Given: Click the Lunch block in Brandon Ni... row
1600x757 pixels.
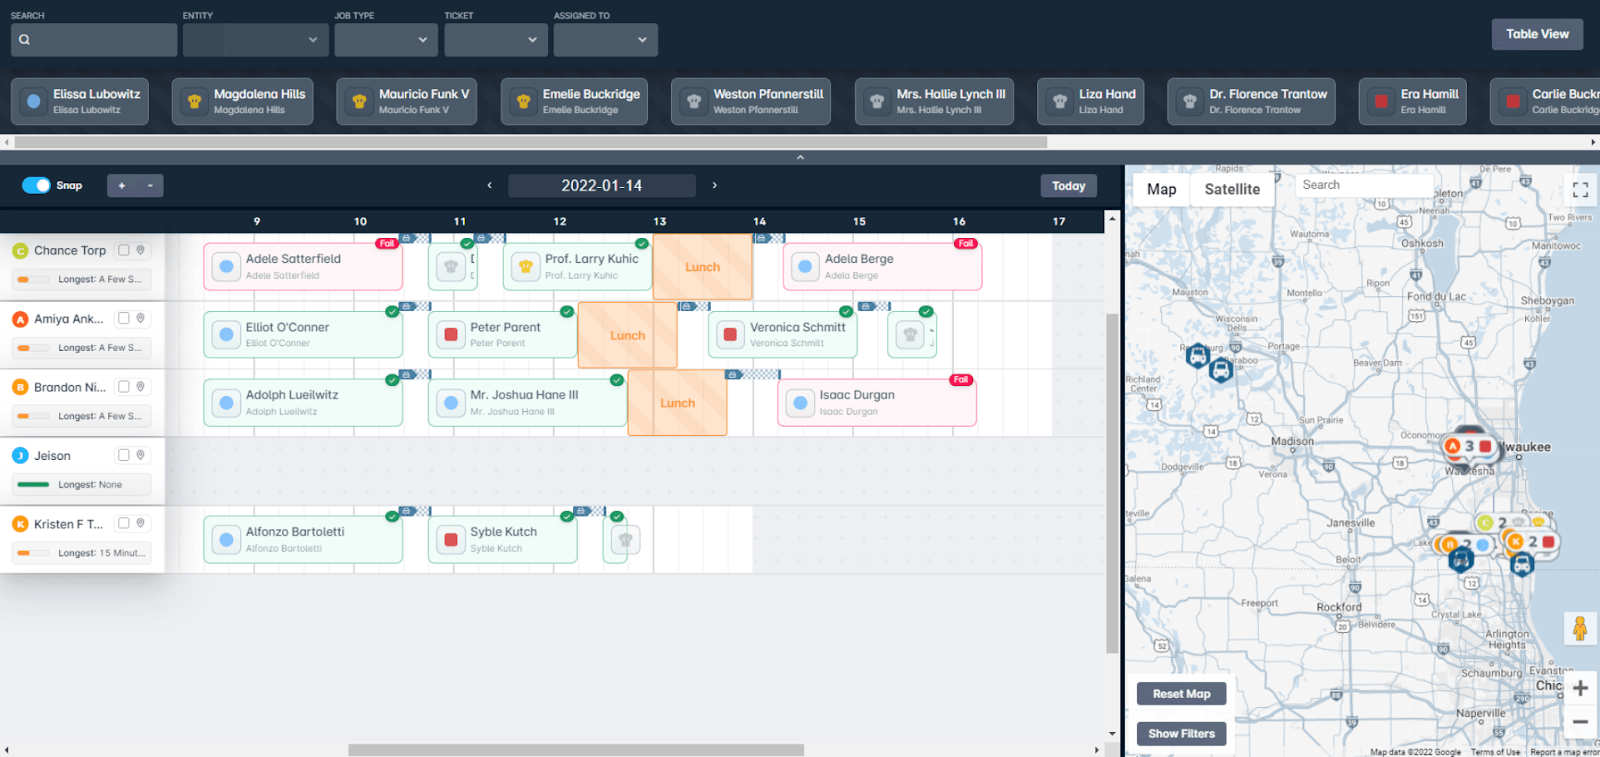Looking at the screenshot, I should tap(677, 403).
